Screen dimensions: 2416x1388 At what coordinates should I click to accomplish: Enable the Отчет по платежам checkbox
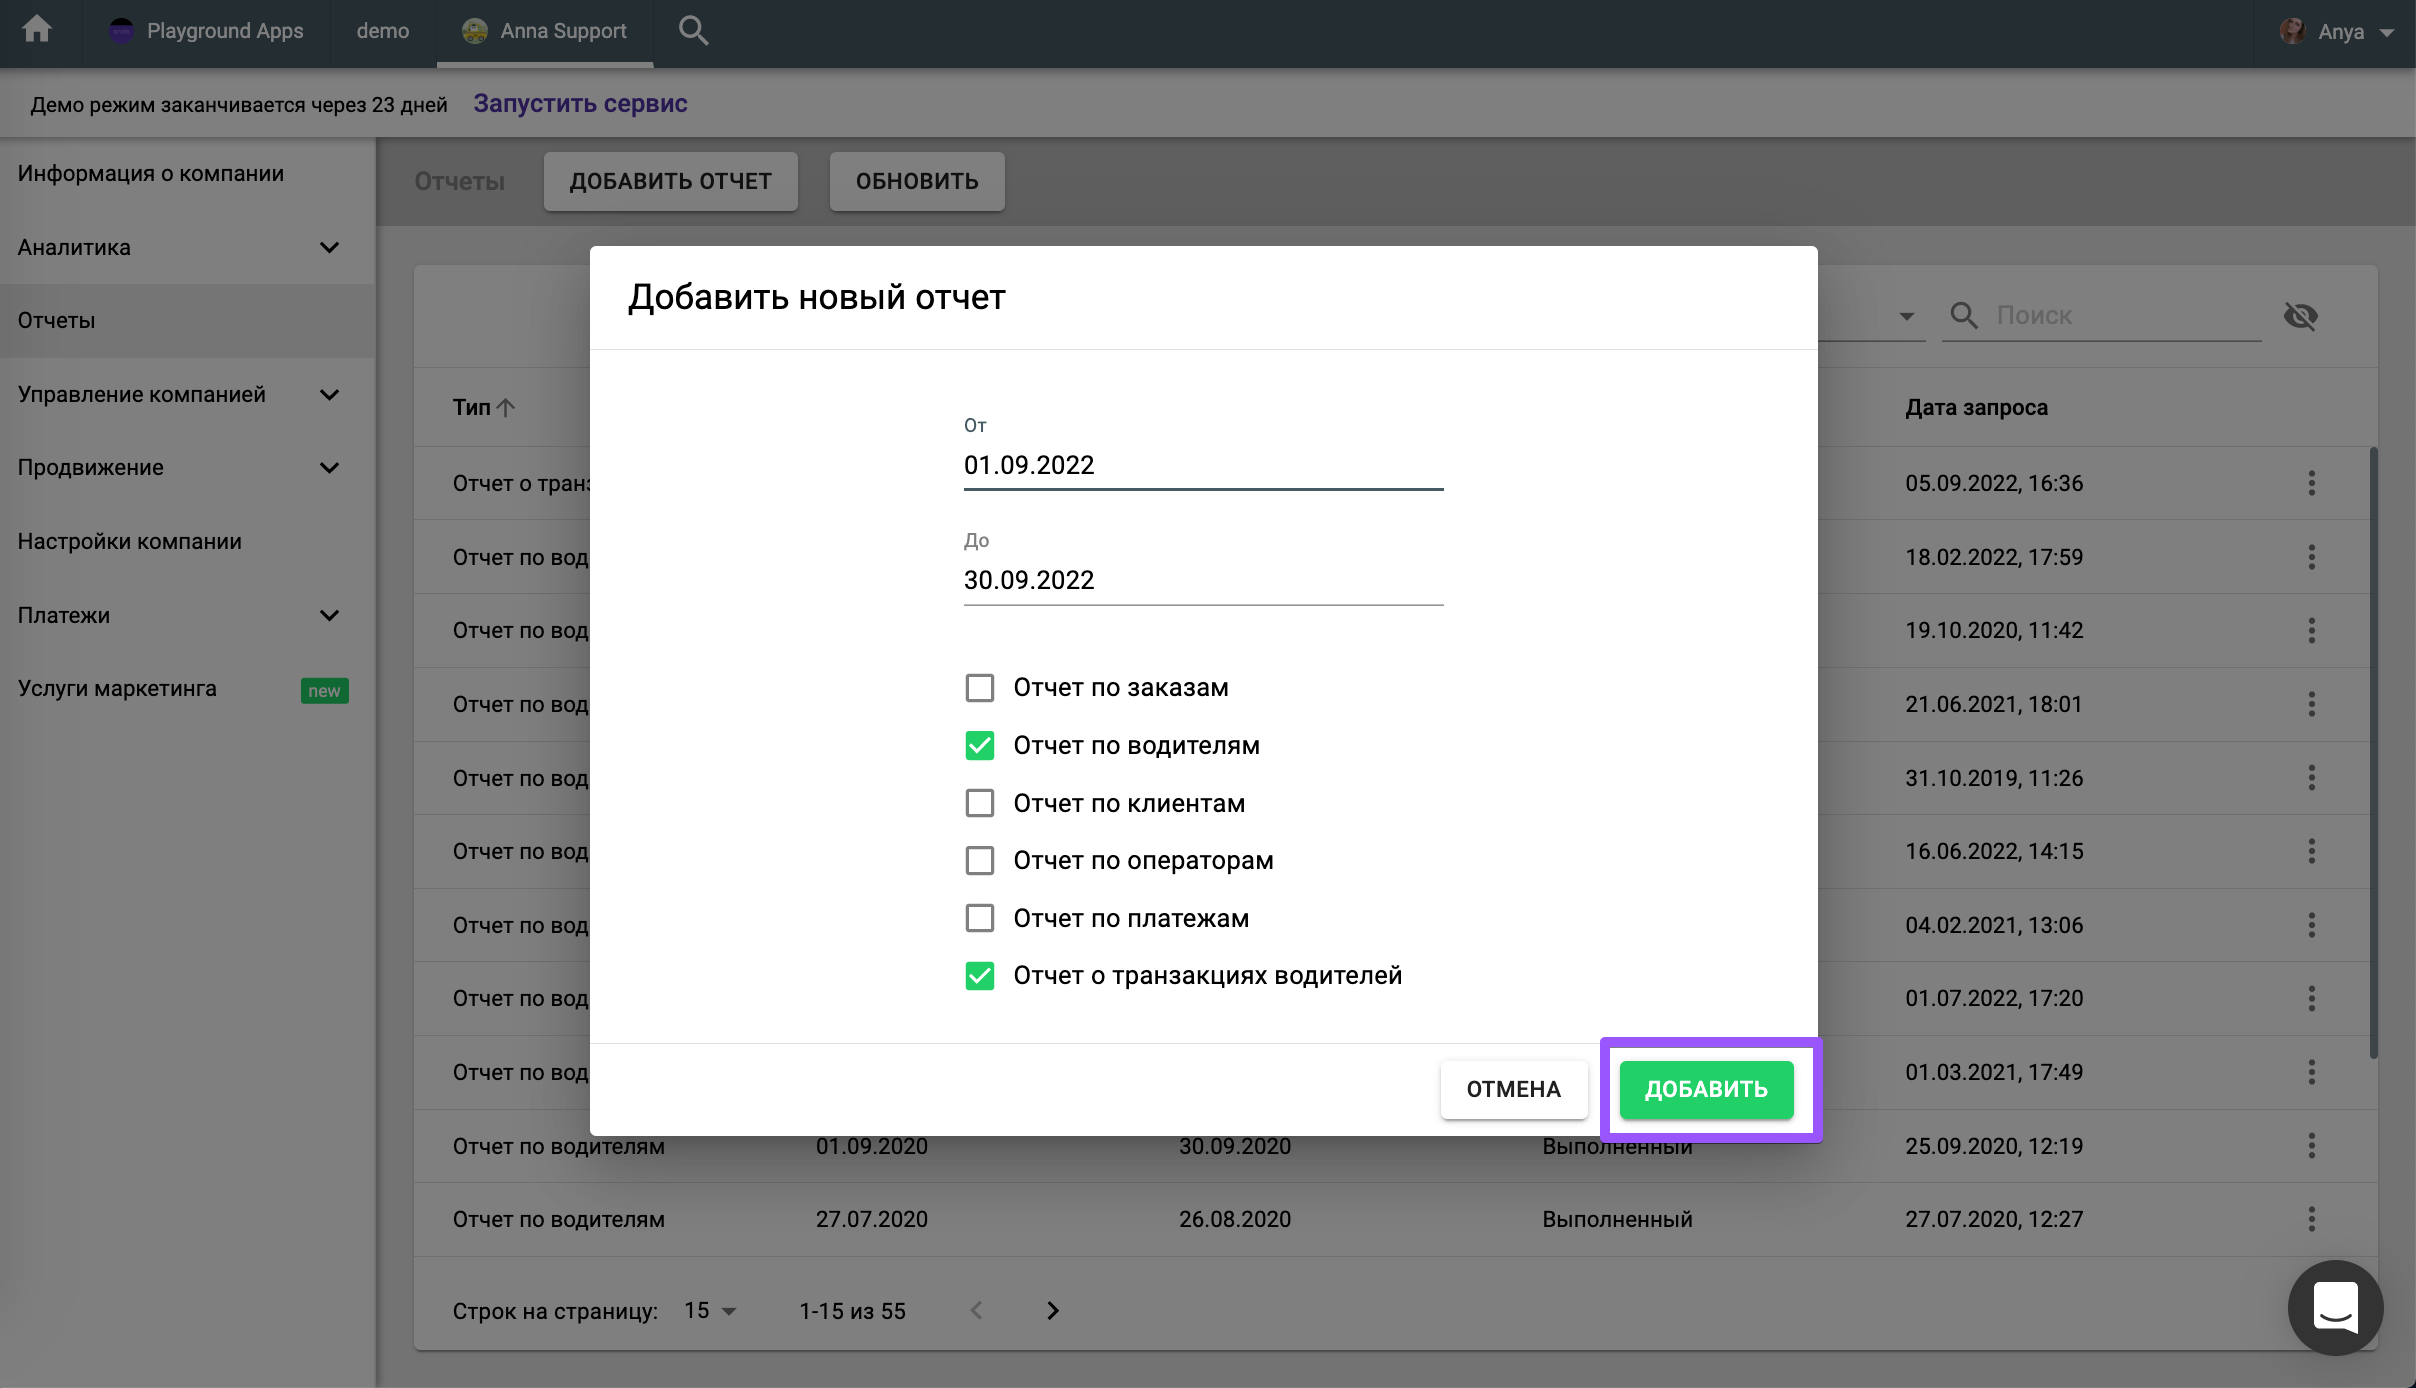pos(980,918)
